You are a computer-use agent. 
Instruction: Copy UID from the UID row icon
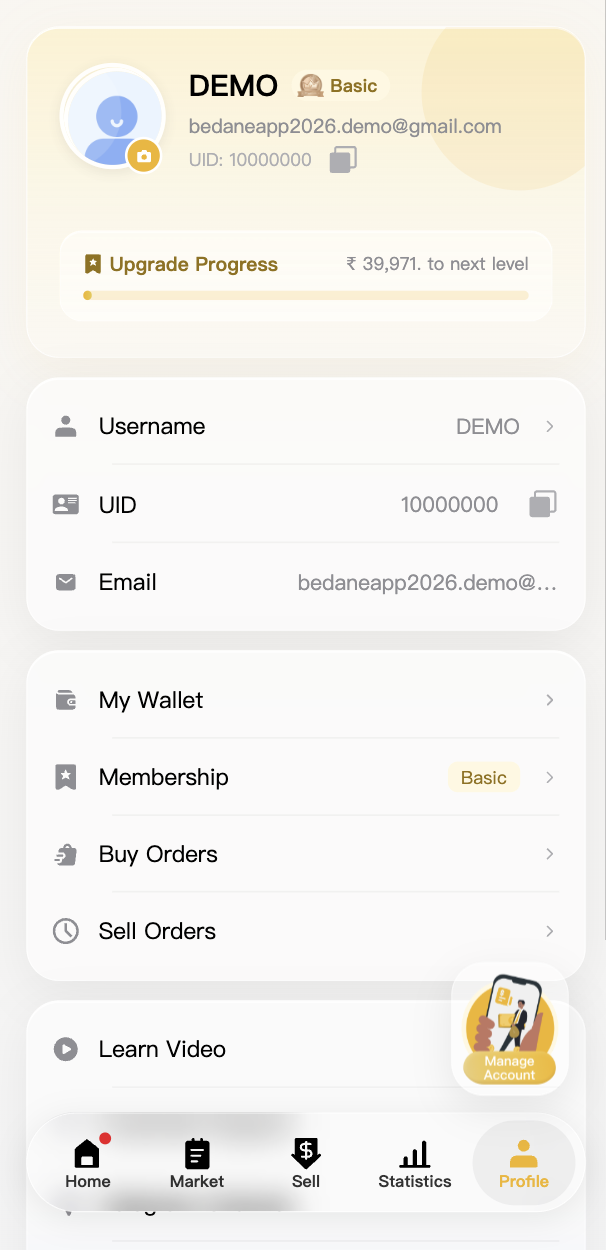click(x=543, y=504)
